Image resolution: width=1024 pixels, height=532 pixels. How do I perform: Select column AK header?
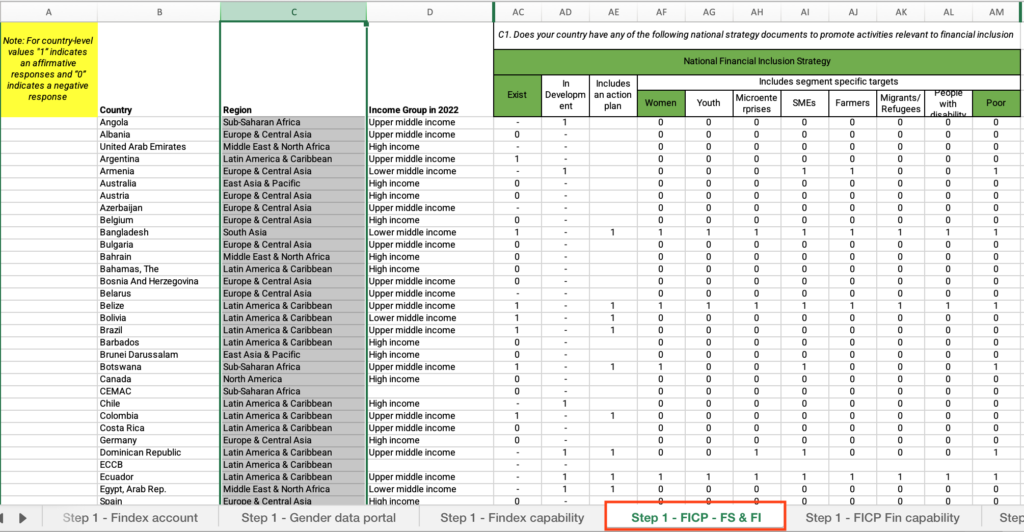(x=901, y=12)
